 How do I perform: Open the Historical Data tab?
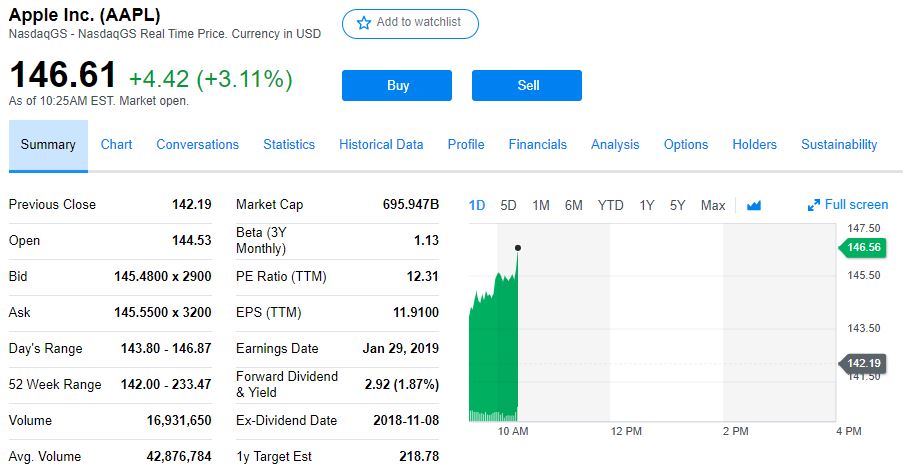(x=381, y=144)
